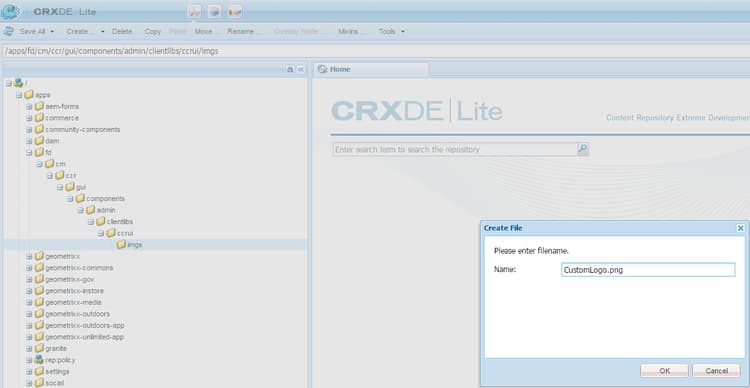Click the repository search text box
This screenshot has width=750, height=388.
[x=455, y=149]
